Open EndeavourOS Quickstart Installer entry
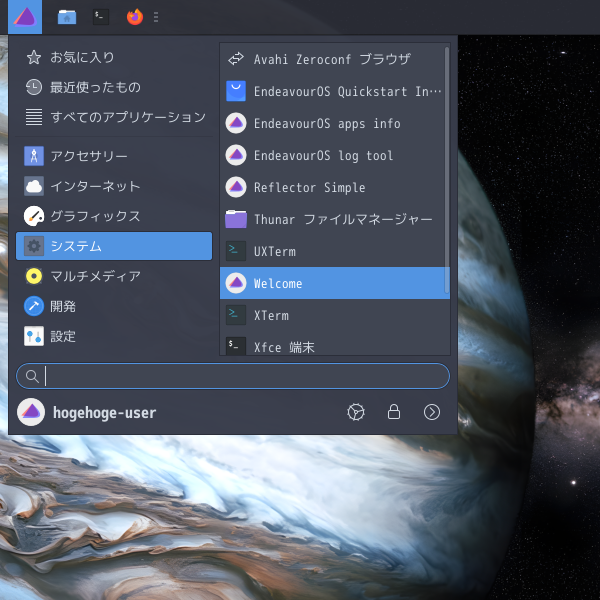 point(332,91)
